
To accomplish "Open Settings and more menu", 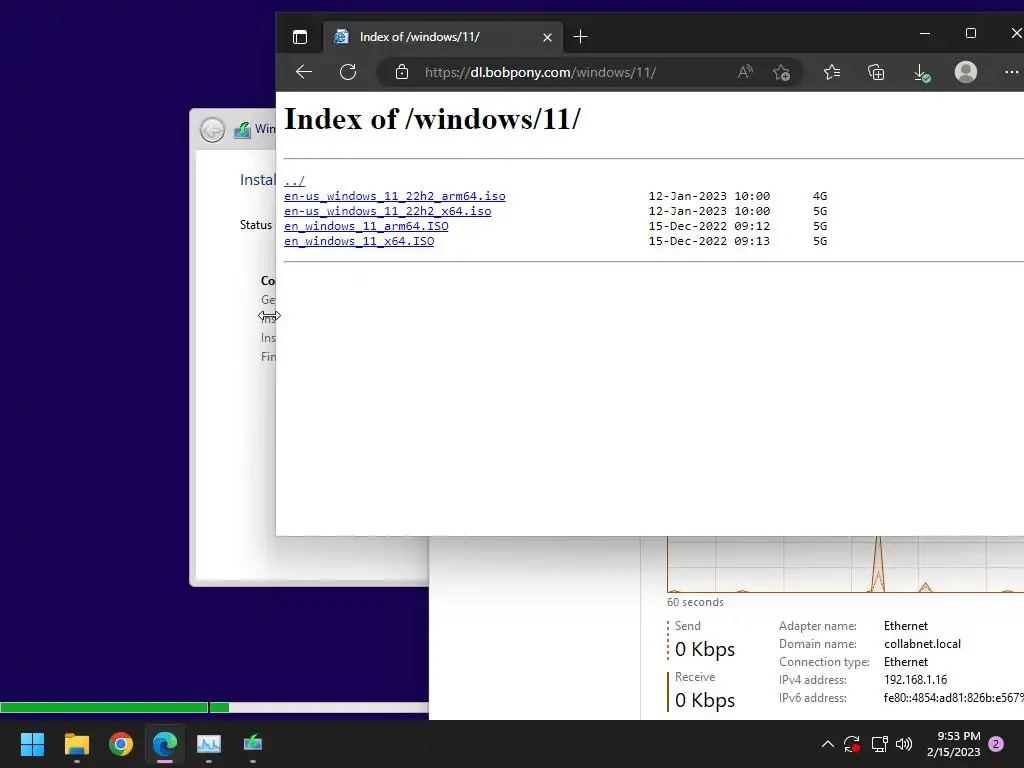I will coord(1012,72).
